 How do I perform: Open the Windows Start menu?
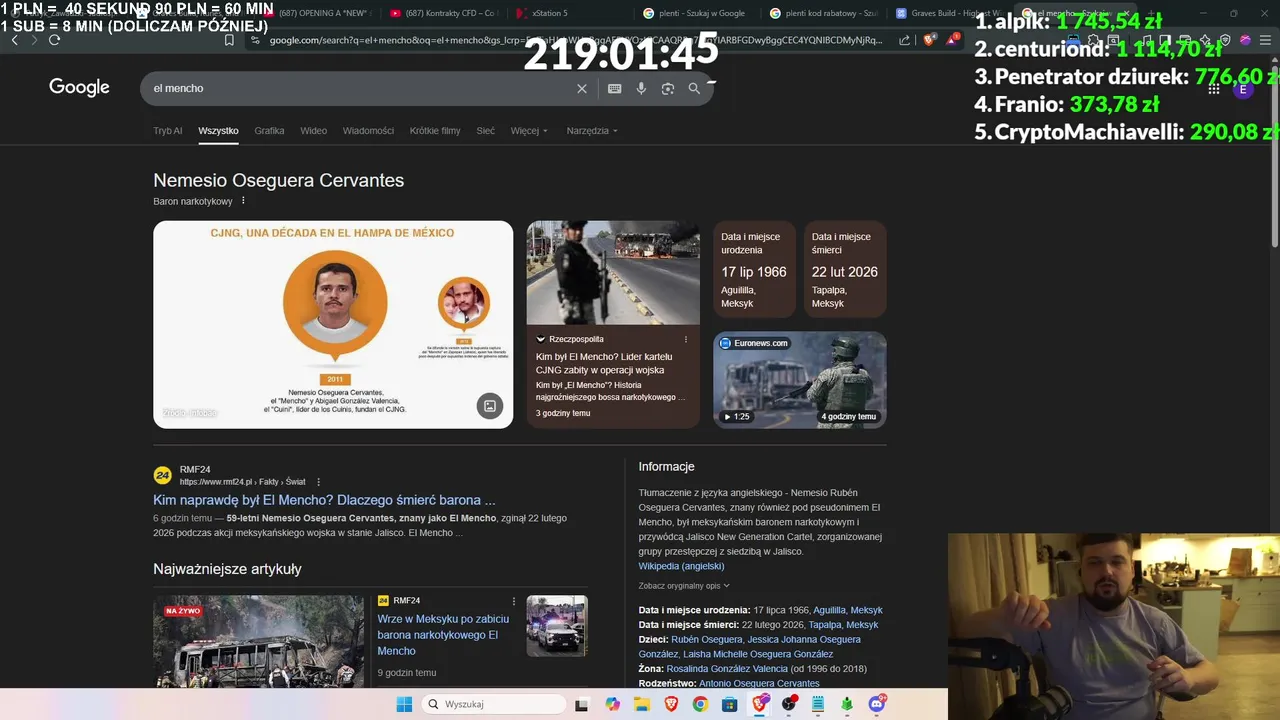[x=404, y=704]
